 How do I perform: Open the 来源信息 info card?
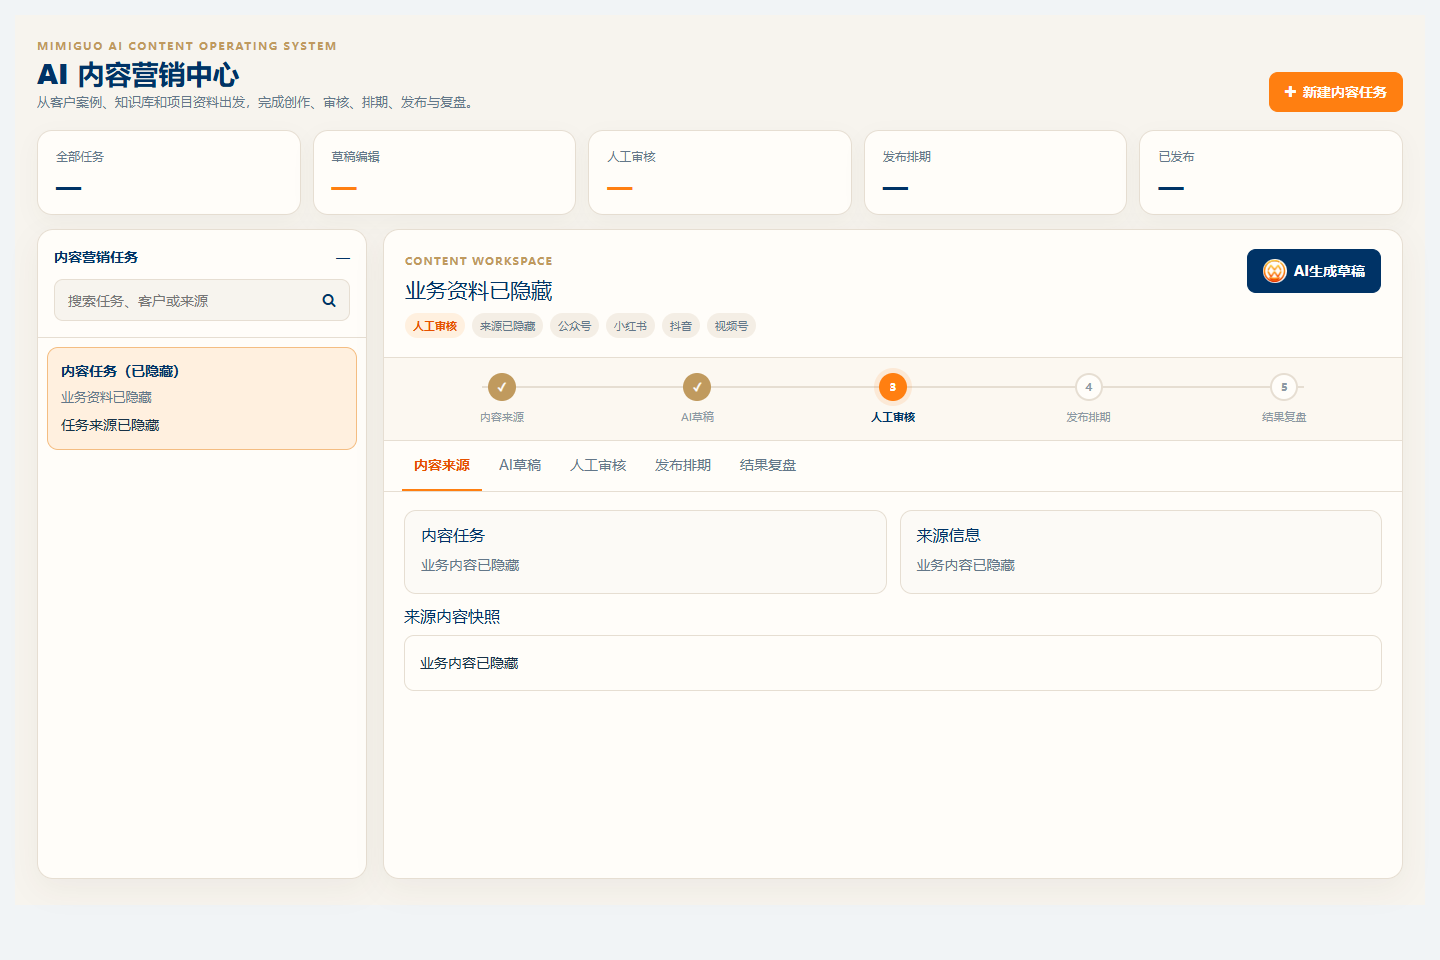[x=1141, y=552]
